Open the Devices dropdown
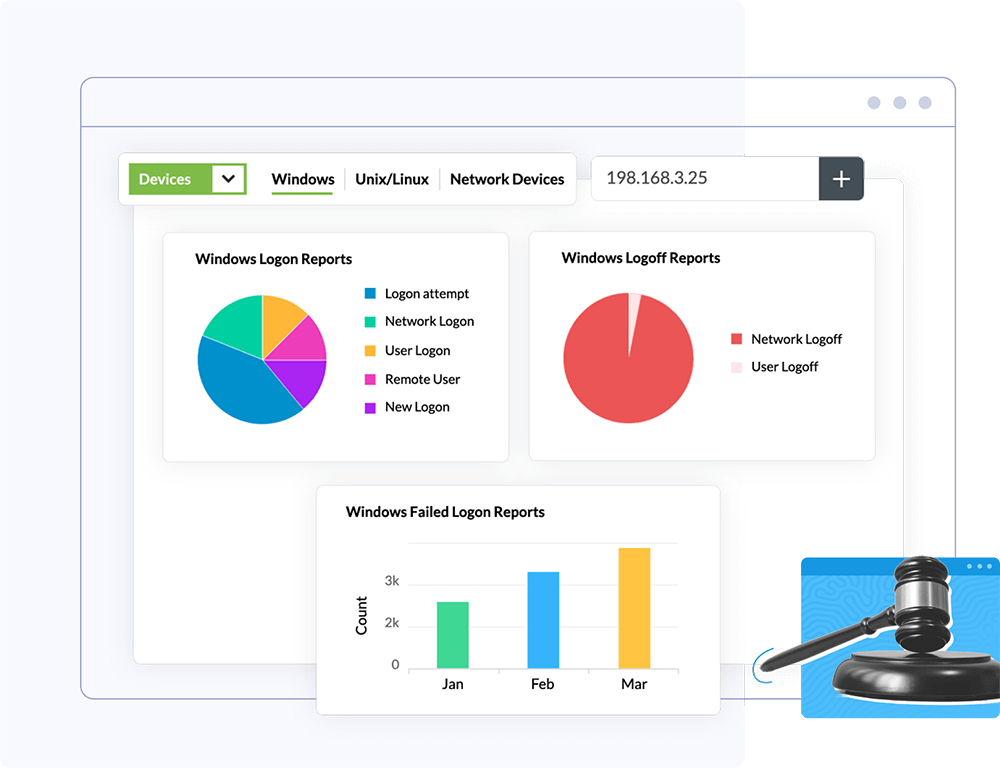This screenshot has width=1000, height=768. pos(188,179)
